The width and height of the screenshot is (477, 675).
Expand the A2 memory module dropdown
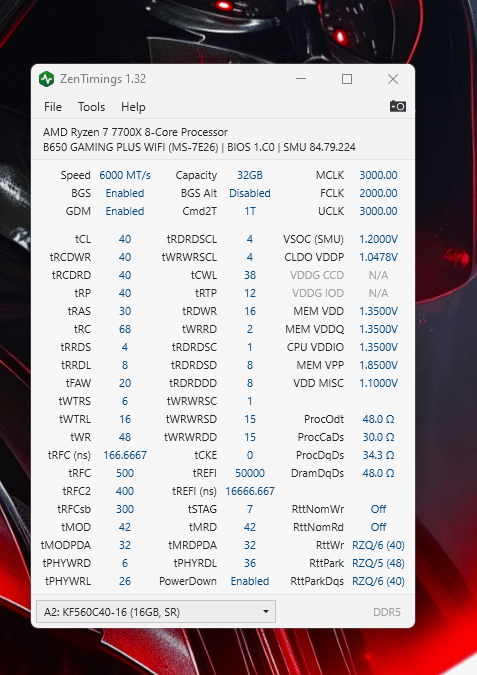pos(156,612)
